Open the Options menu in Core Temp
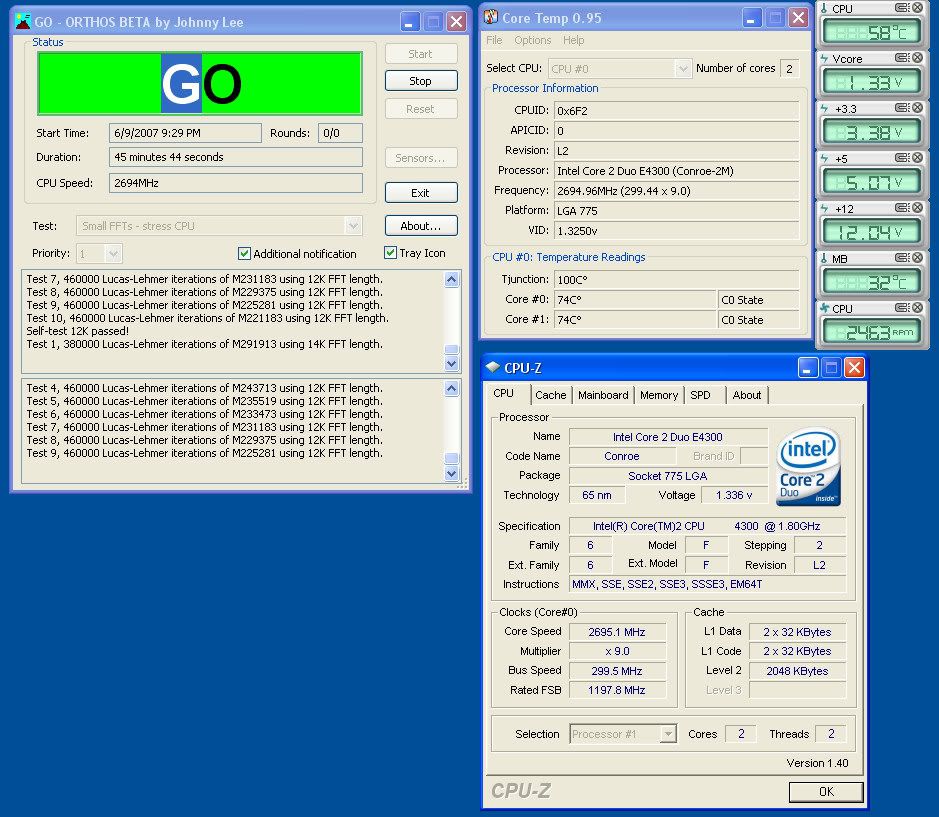Screen dimensions: 939x817 [532, 40]
